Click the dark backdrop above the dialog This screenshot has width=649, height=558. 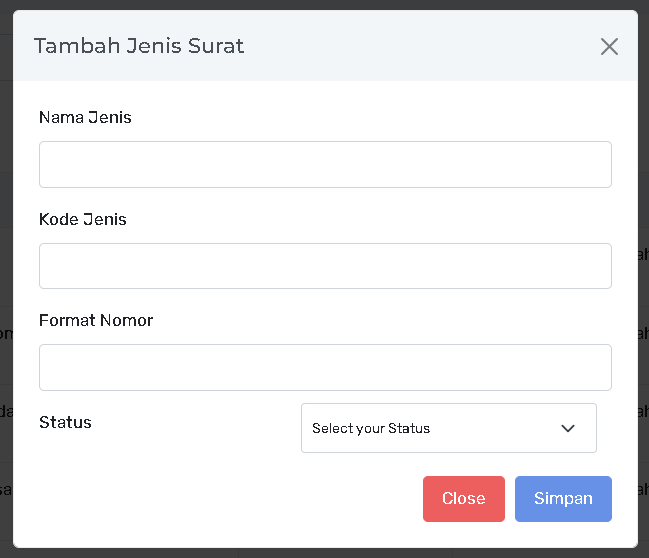pos(325,4)
